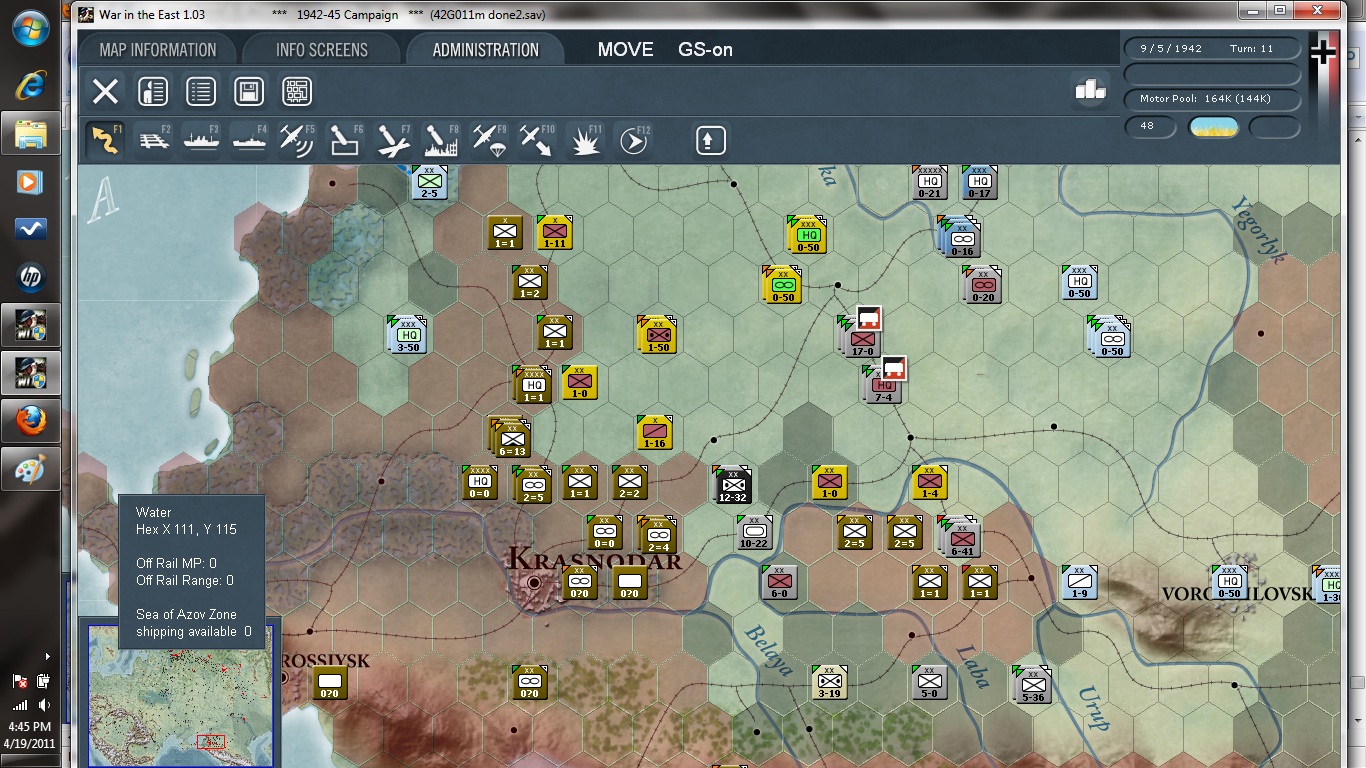This screenshot has height=768, width=1366.
Task: Click the minimap overview
Action: [x=179, y=696]
